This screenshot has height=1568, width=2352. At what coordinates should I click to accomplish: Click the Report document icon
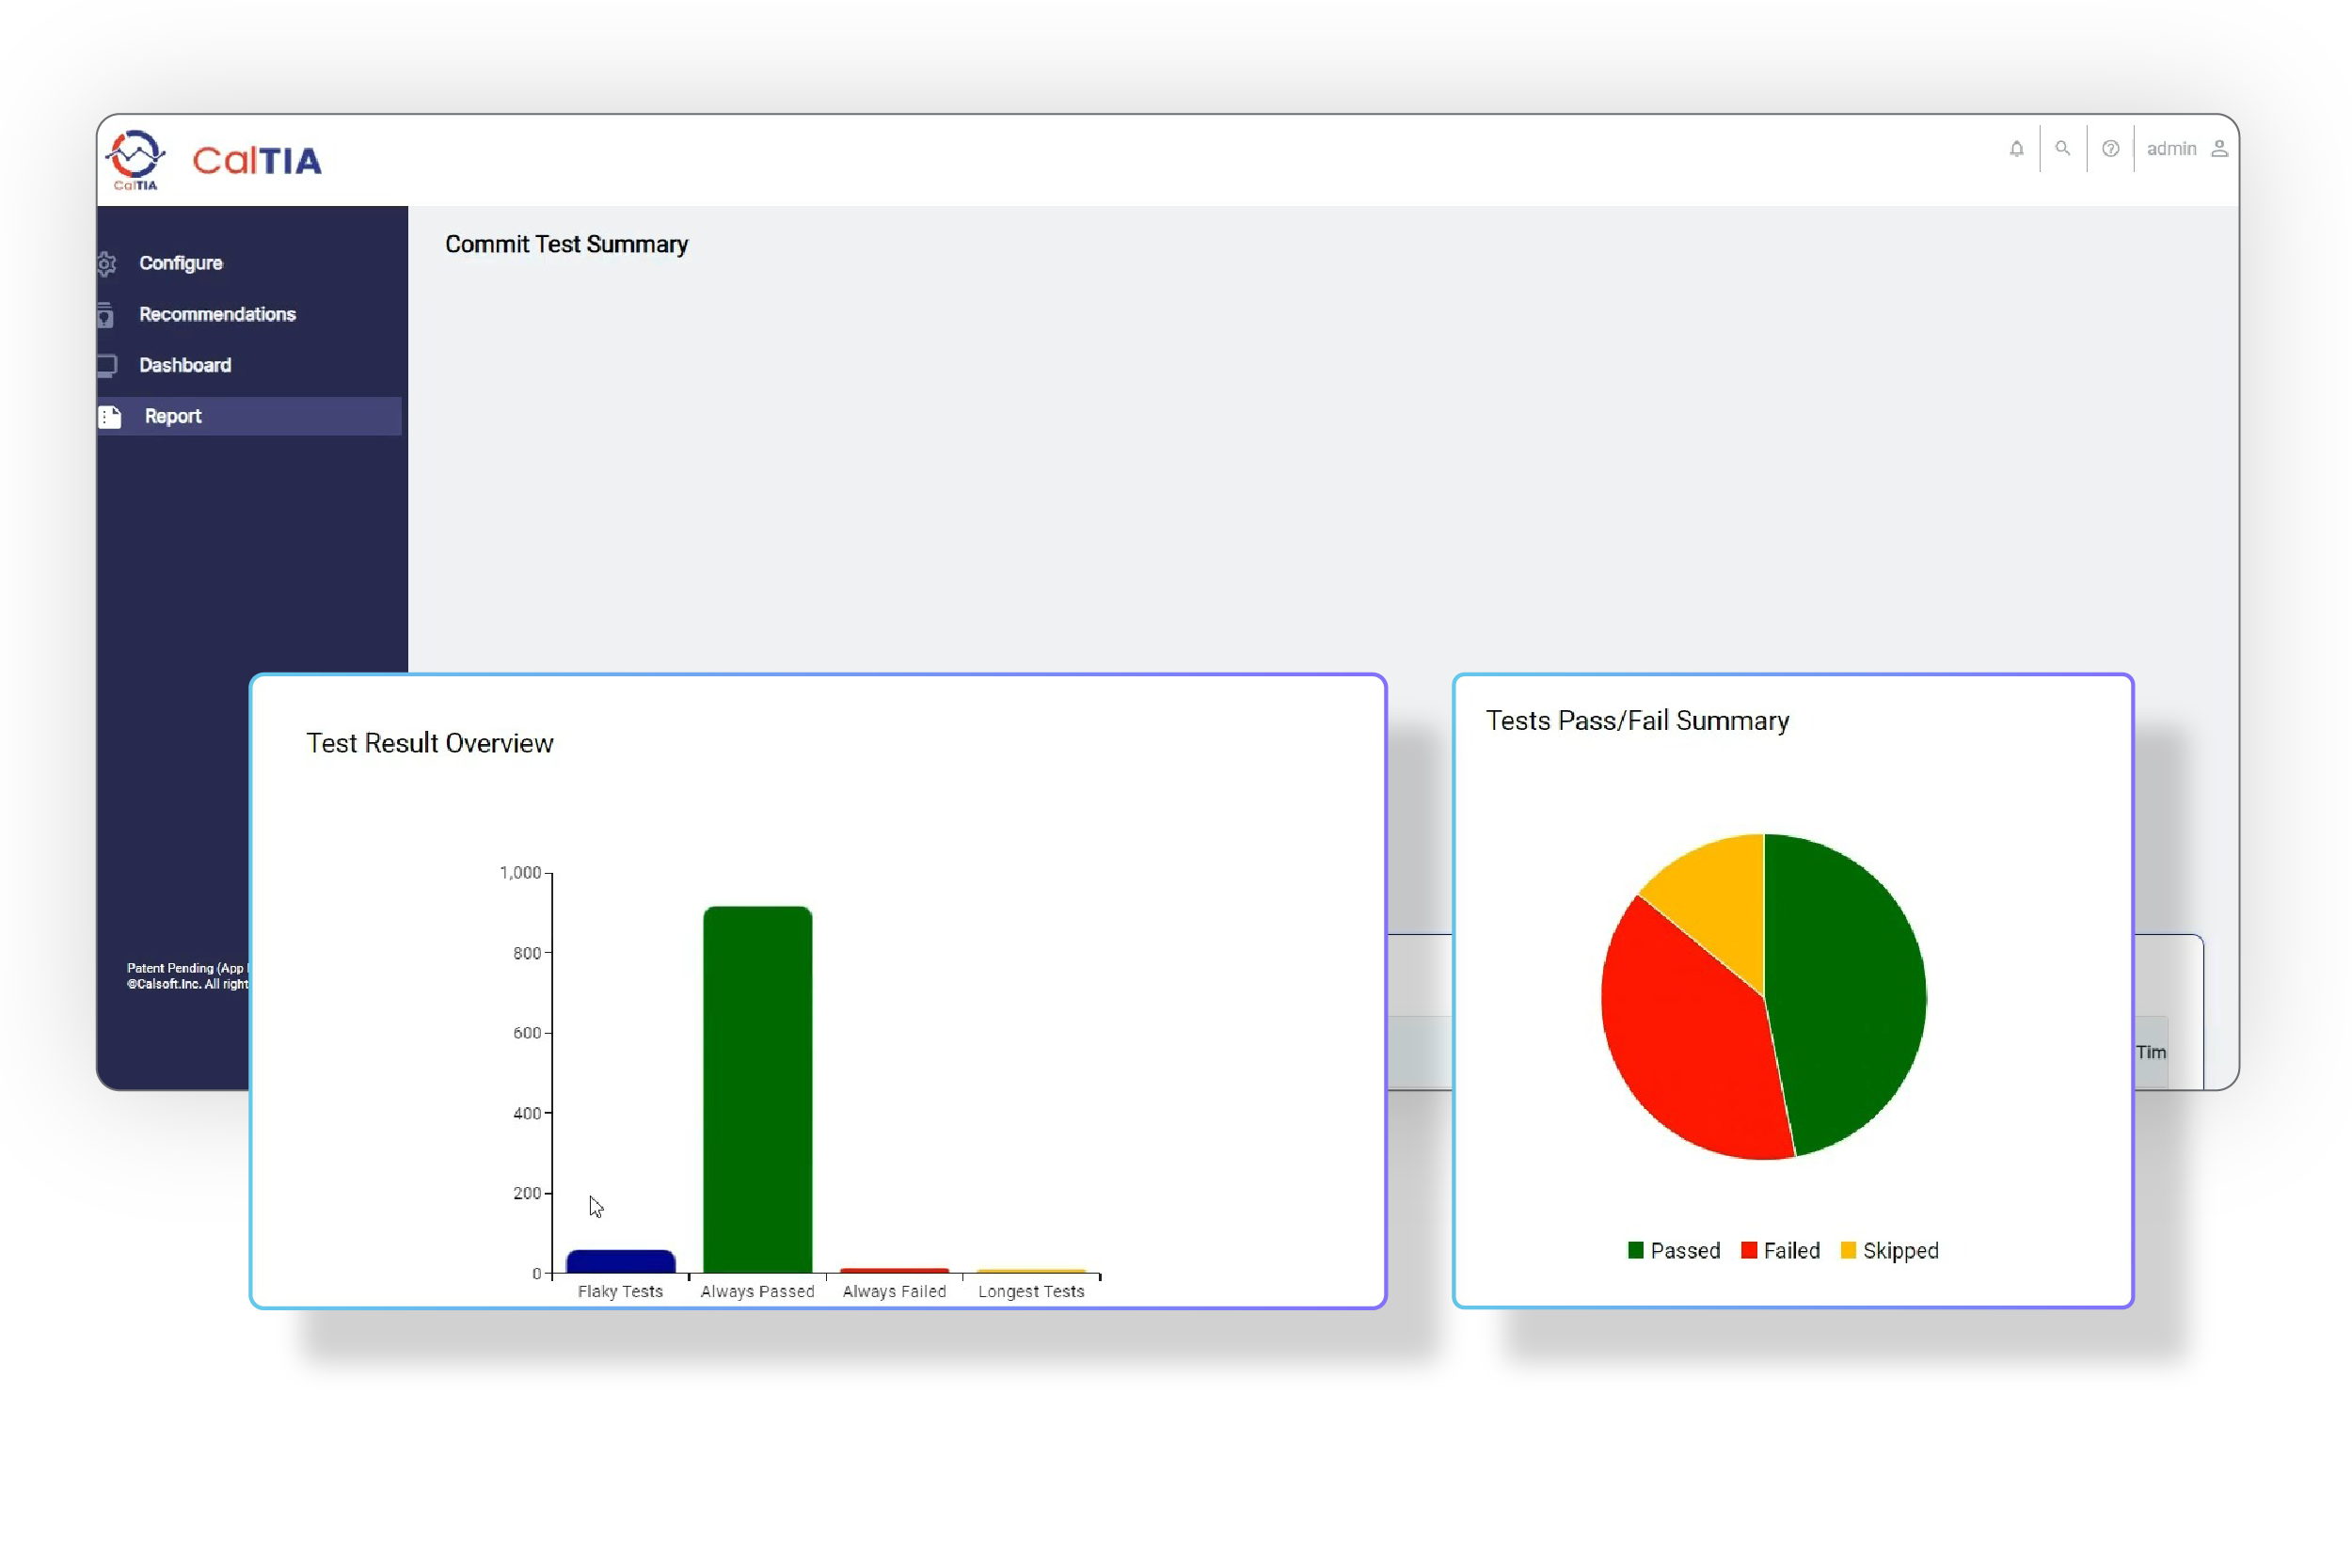(x=110, y=417)
